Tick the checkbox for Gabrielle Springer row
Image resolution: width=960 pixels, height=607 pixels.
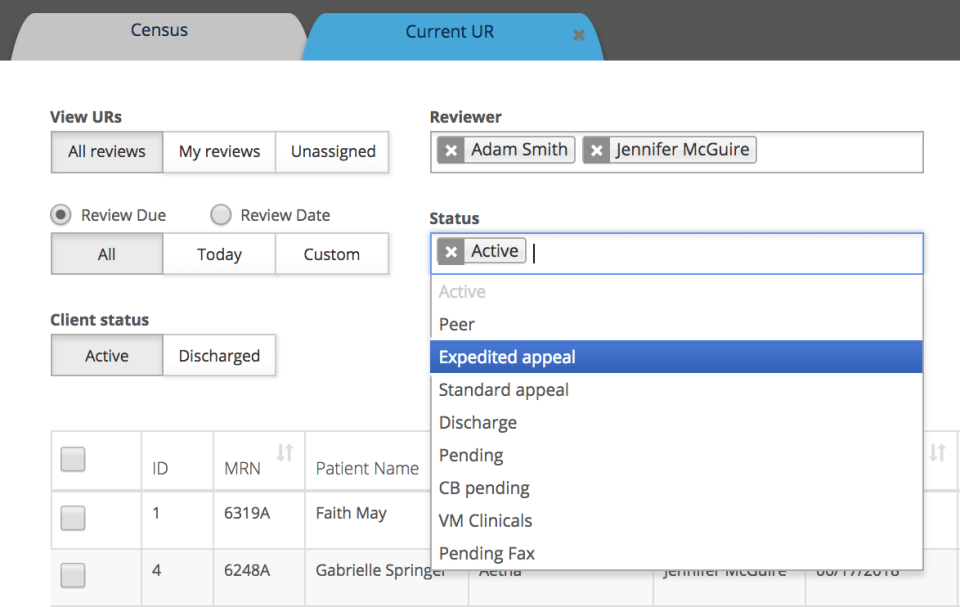(73, 575)
